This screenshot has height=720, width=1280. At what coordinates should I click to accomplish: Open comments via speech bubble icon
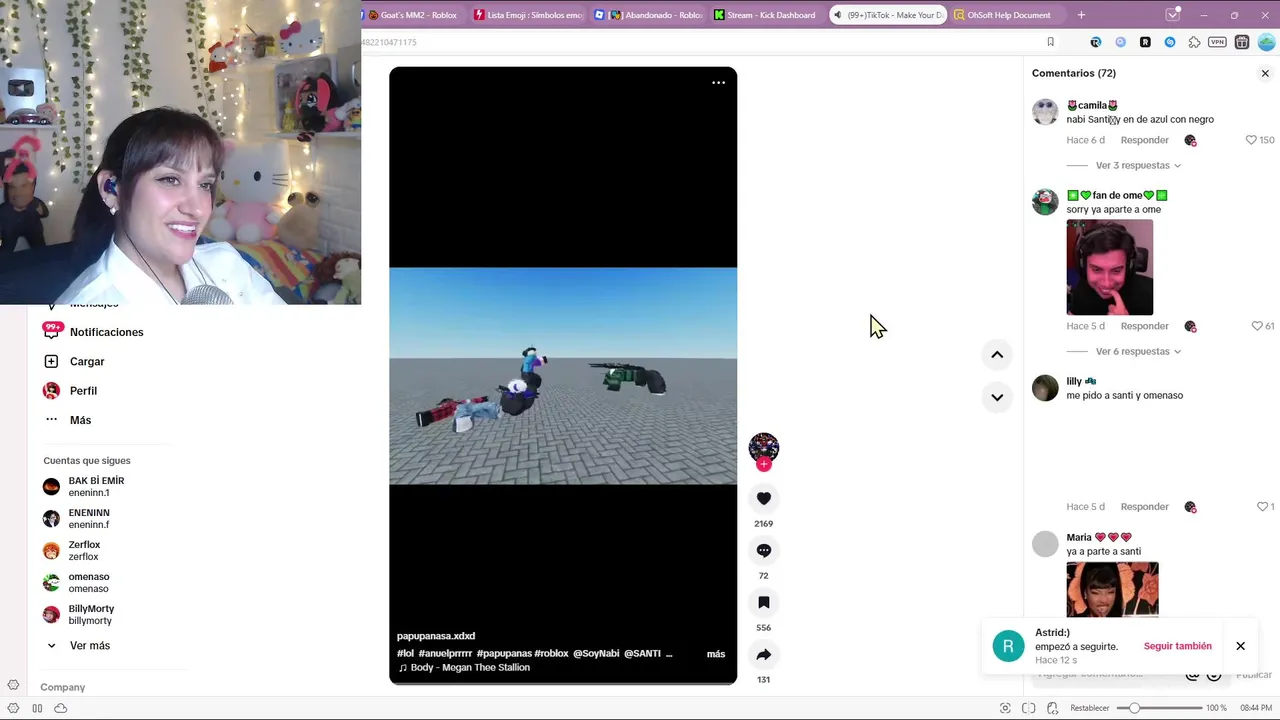pyautogui.click(x=764, y=550)
